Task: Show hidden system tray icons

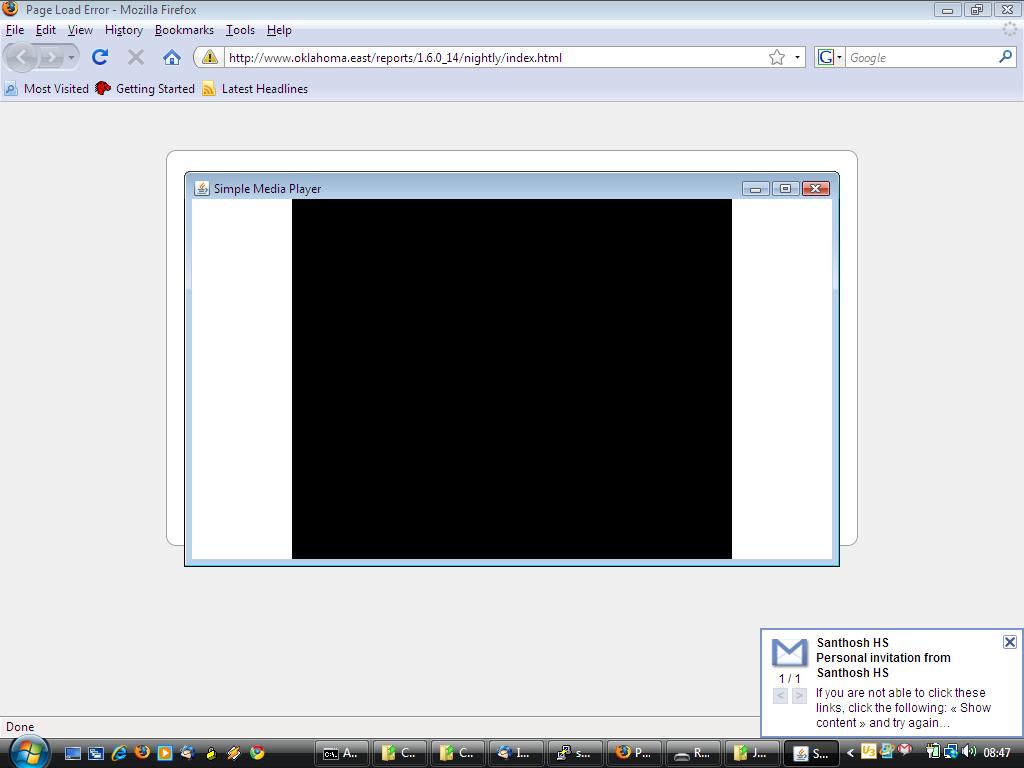Action: click(851, 753)
